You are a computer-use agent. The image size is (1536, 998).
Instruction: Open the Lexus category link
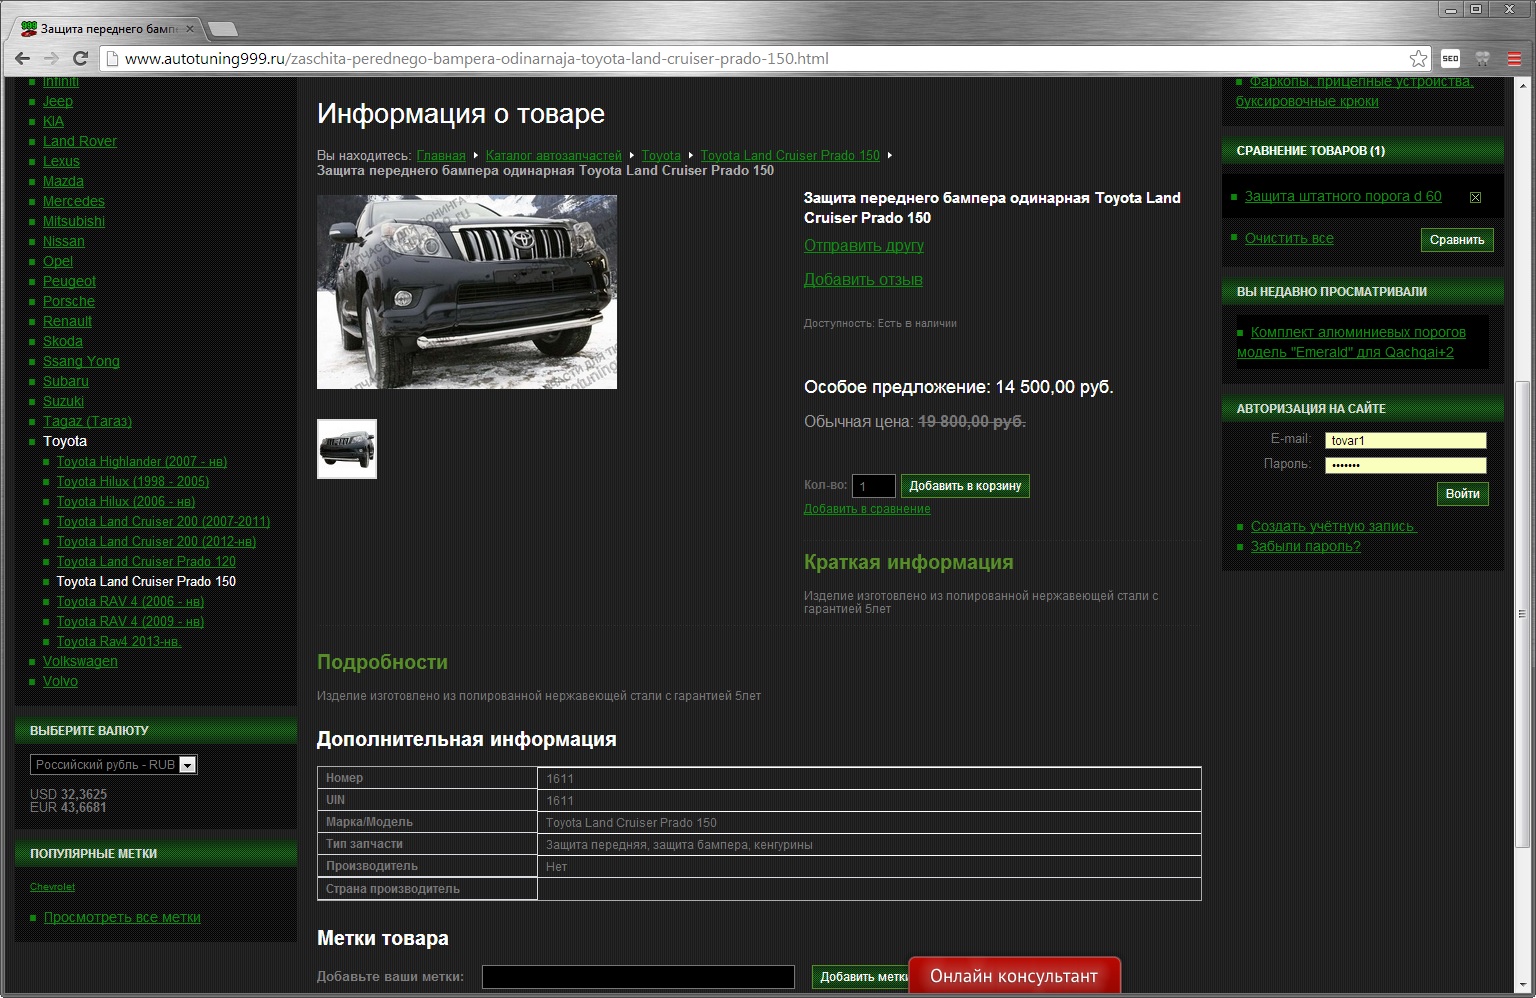click(61, 161)
